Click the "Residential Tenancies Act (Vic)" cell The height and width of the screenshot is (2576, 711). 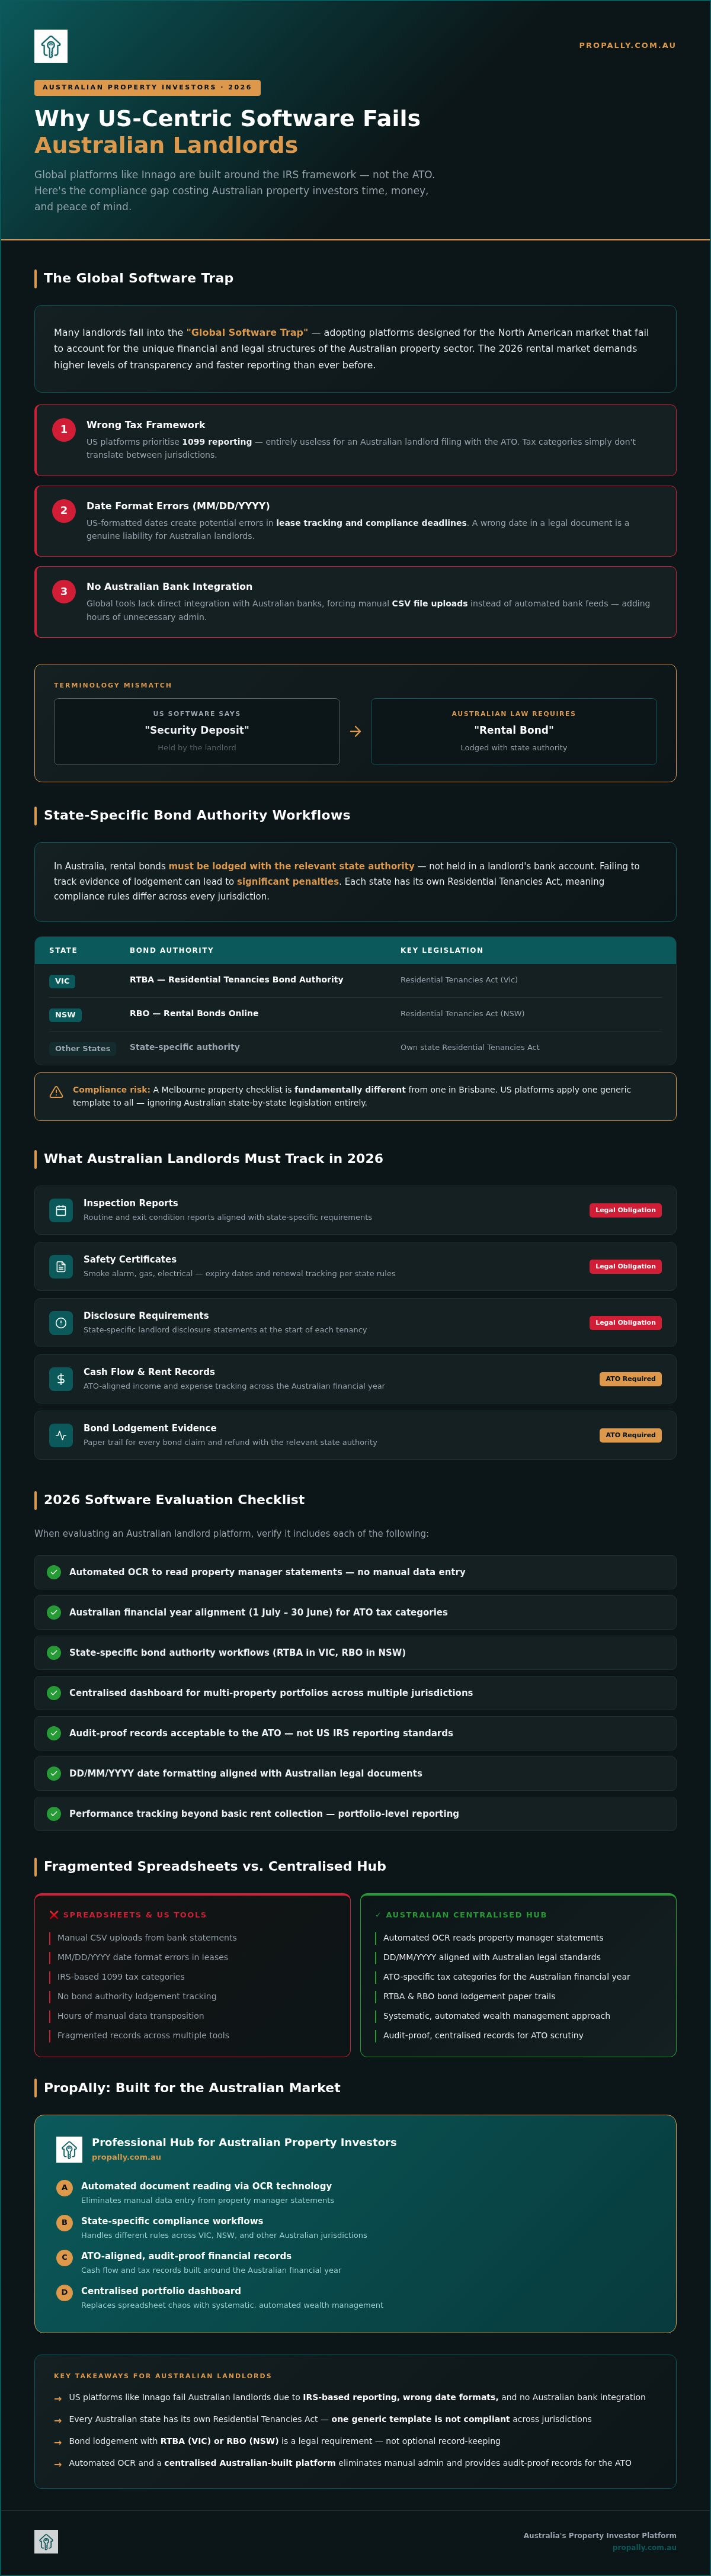coord(459,980)
